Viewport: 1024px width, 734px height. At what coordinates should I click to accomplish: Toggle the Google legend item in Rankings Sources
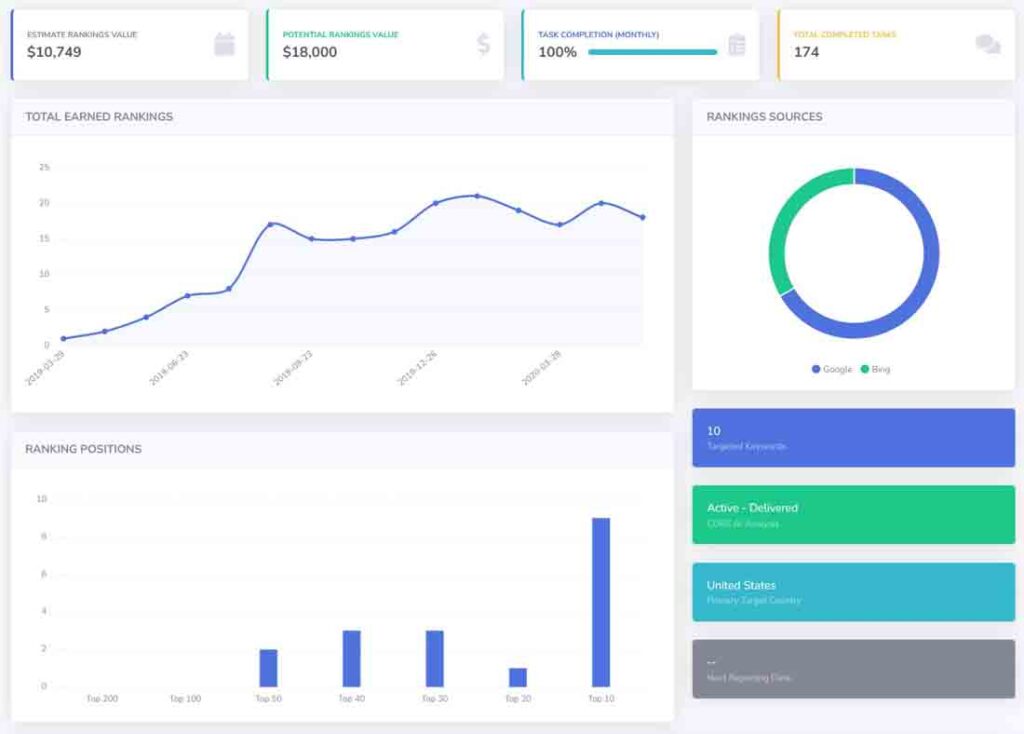point(832,369)
